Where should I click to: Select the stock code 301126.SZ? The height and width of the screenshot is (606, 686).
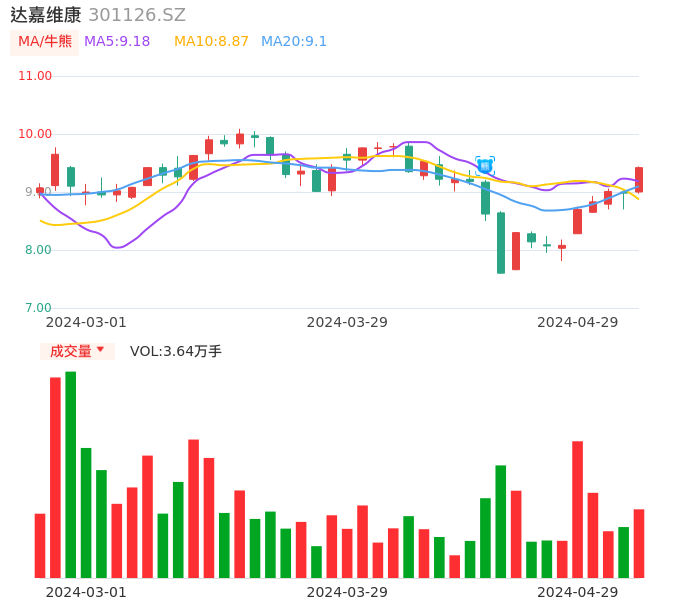coord(137,15)
